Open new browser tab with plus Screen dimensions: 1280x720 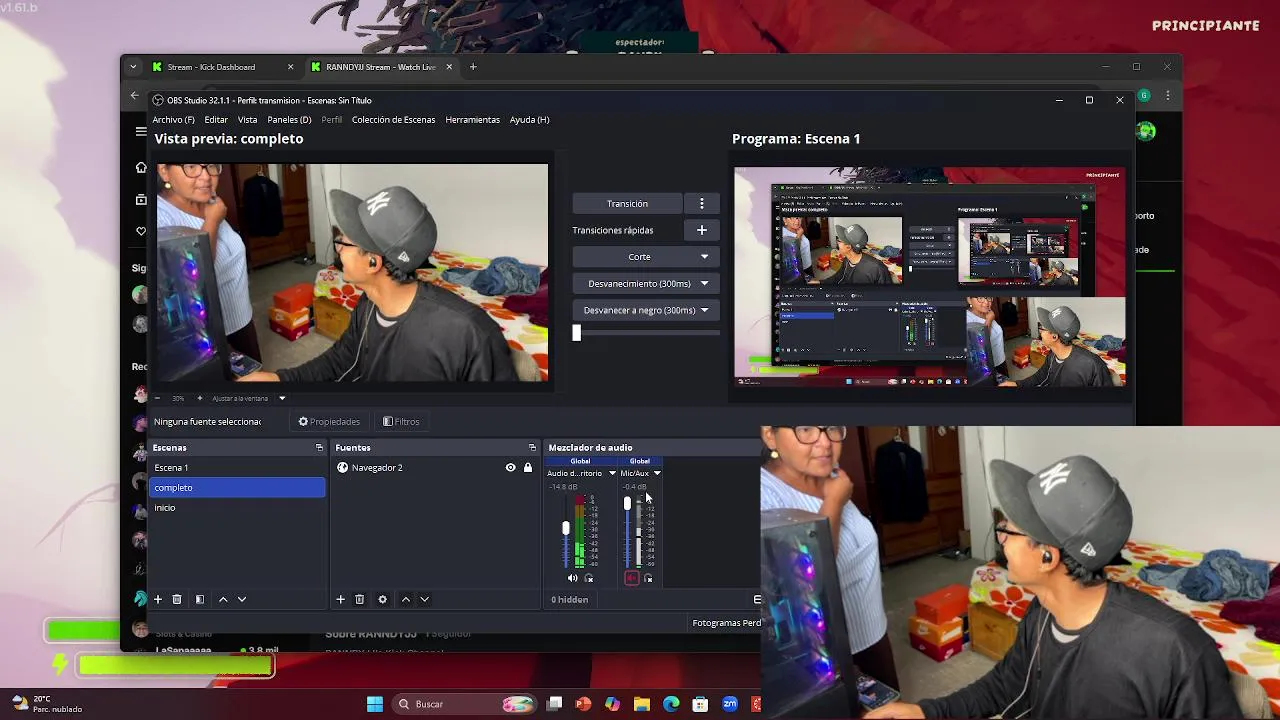coord(473,67)
